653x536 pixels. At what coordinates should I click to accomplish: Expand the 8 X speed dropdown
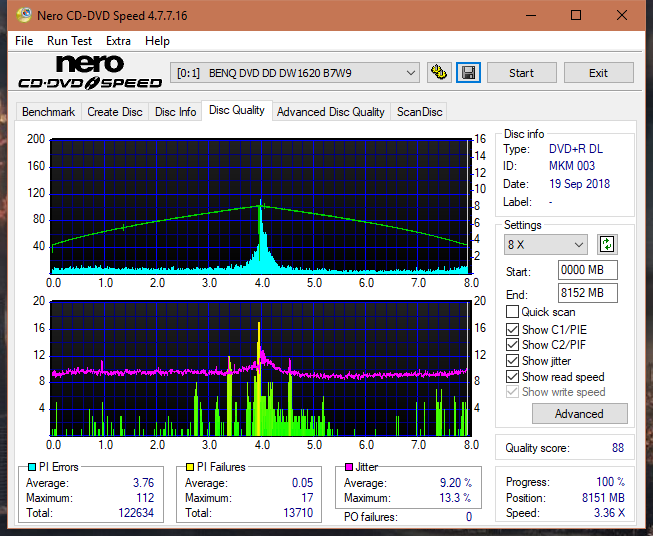click(545, 244)
